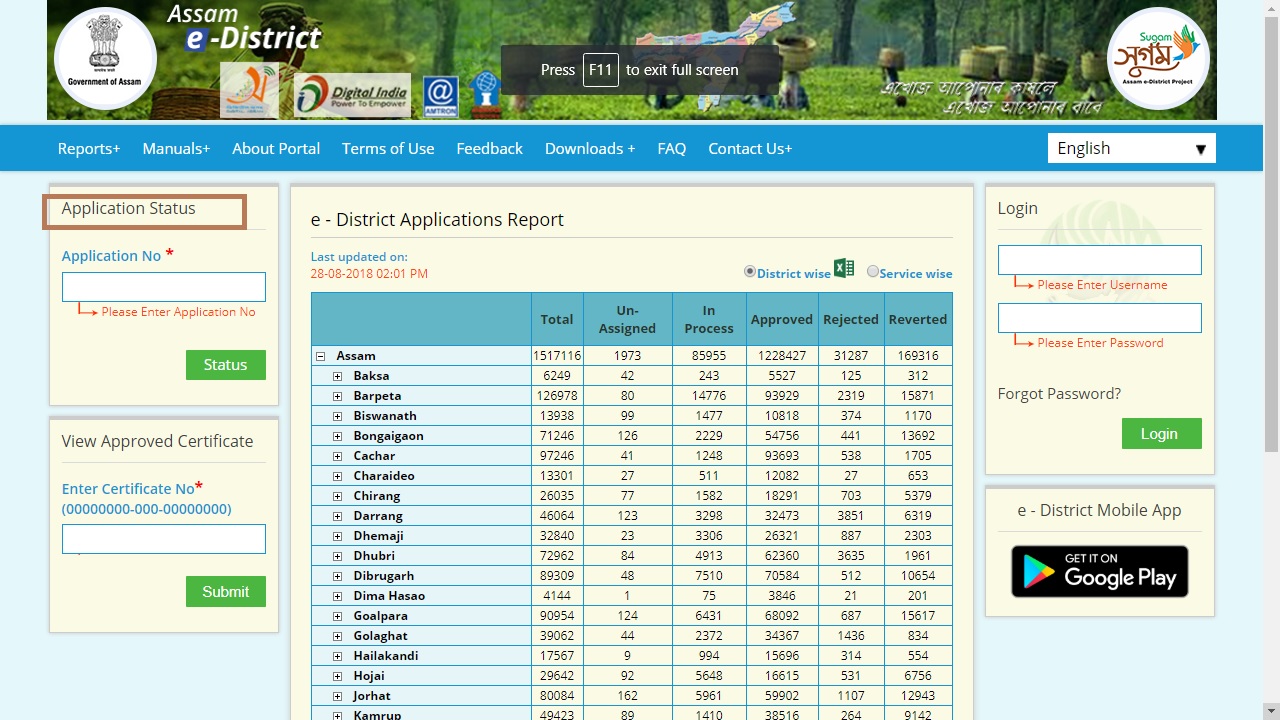The image size is (1280, 720).
Task: Open the Reports+ menu
Action: [x=89, y=148]
